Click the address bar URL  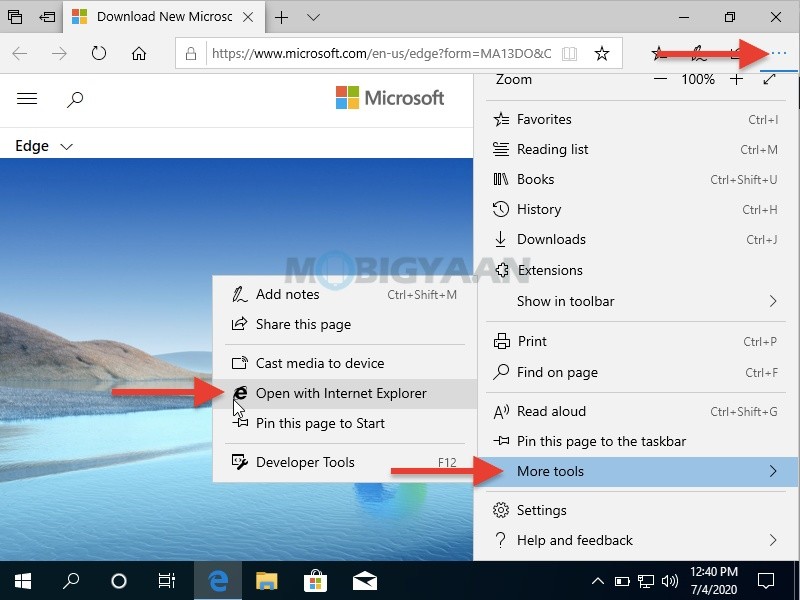pos(381,53)
